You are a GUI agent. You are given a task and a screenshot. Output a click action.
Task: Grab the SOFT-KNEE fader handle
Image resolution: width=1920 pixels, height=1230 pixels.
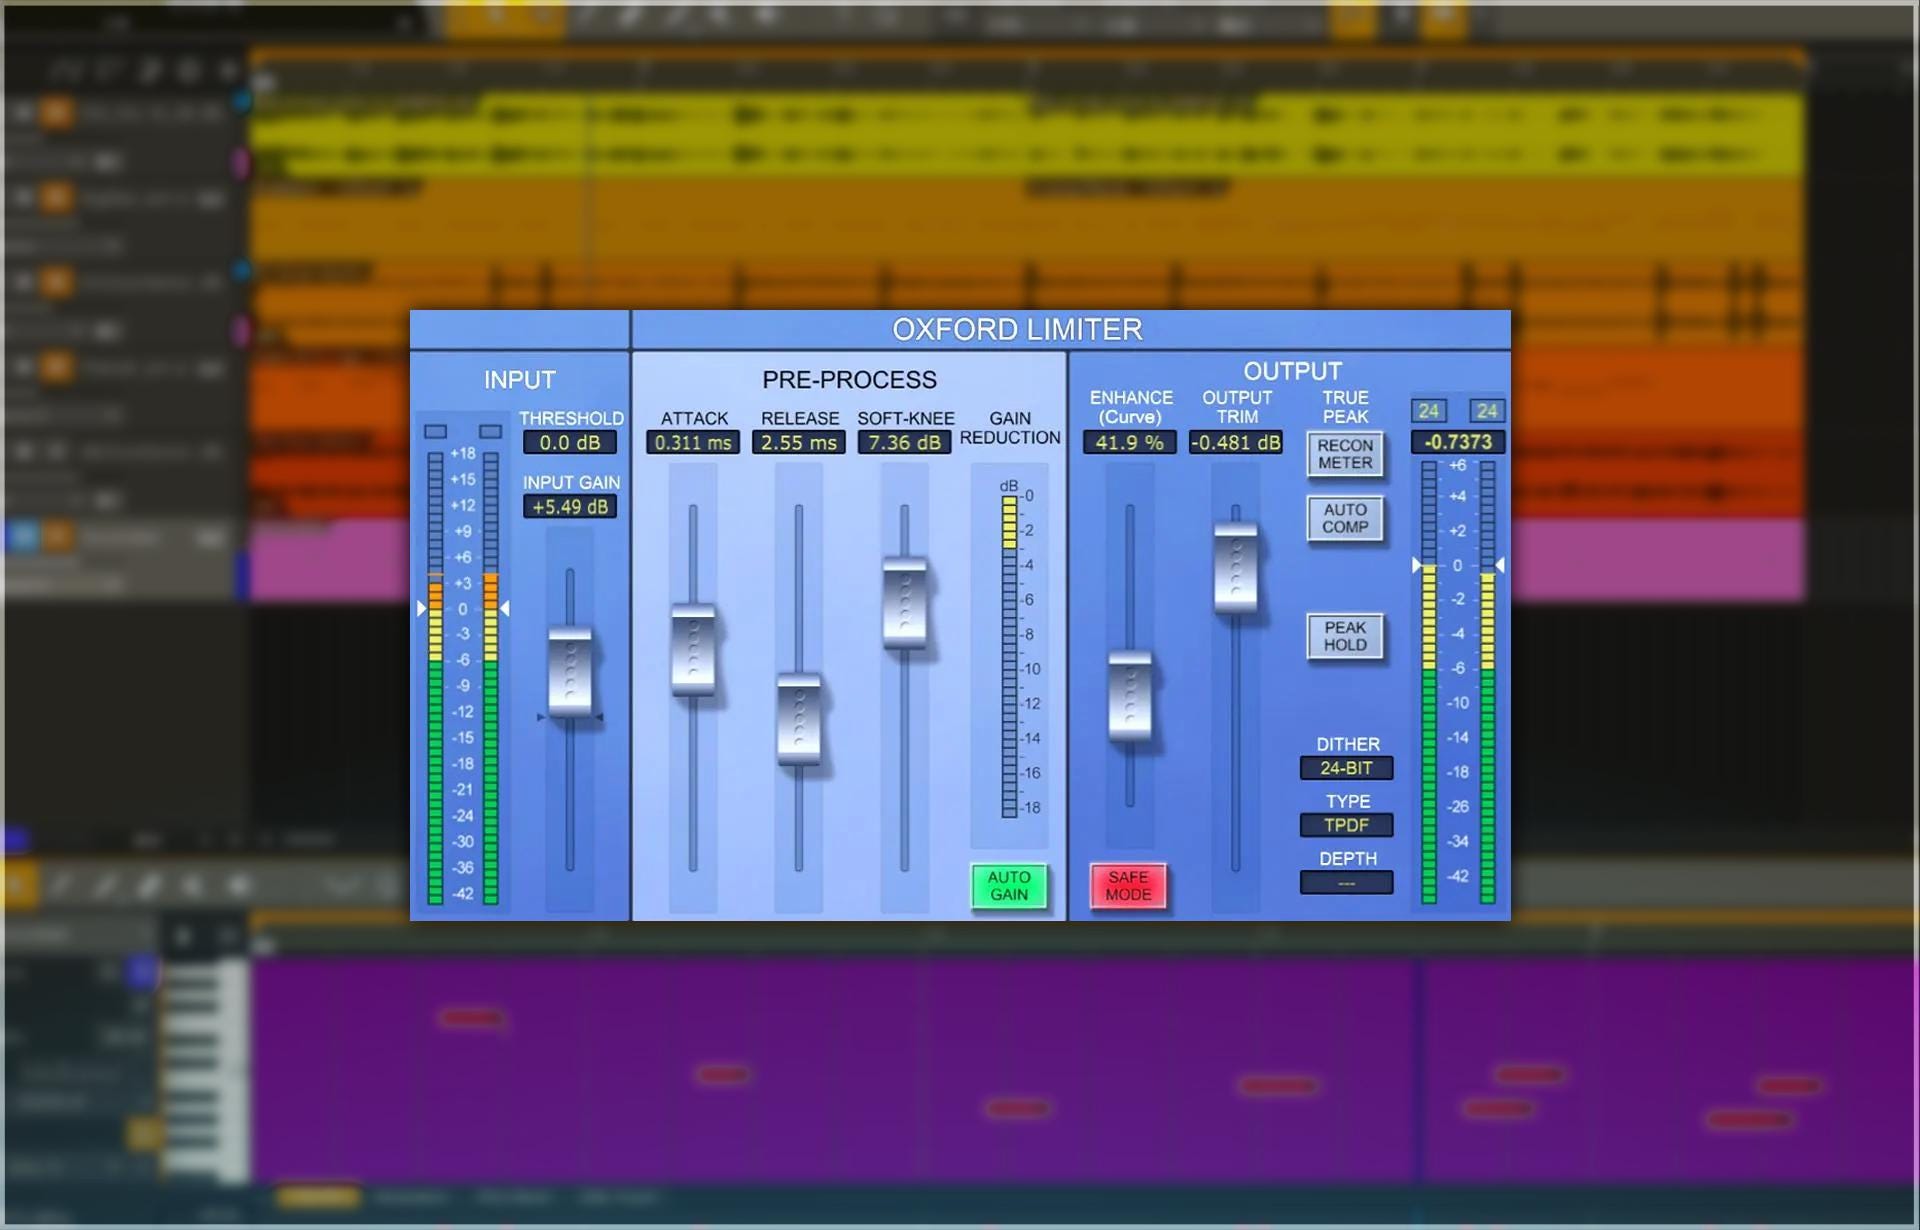click(905, 603)
